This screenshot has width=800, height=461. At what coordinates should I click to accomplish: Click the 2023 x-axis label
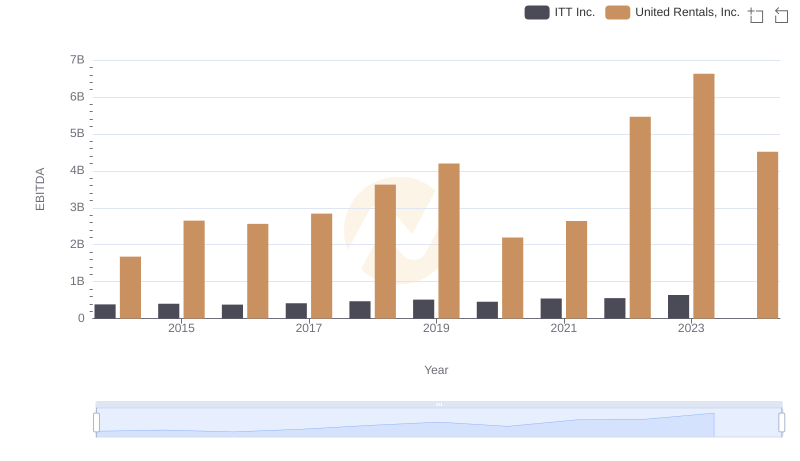691,328
